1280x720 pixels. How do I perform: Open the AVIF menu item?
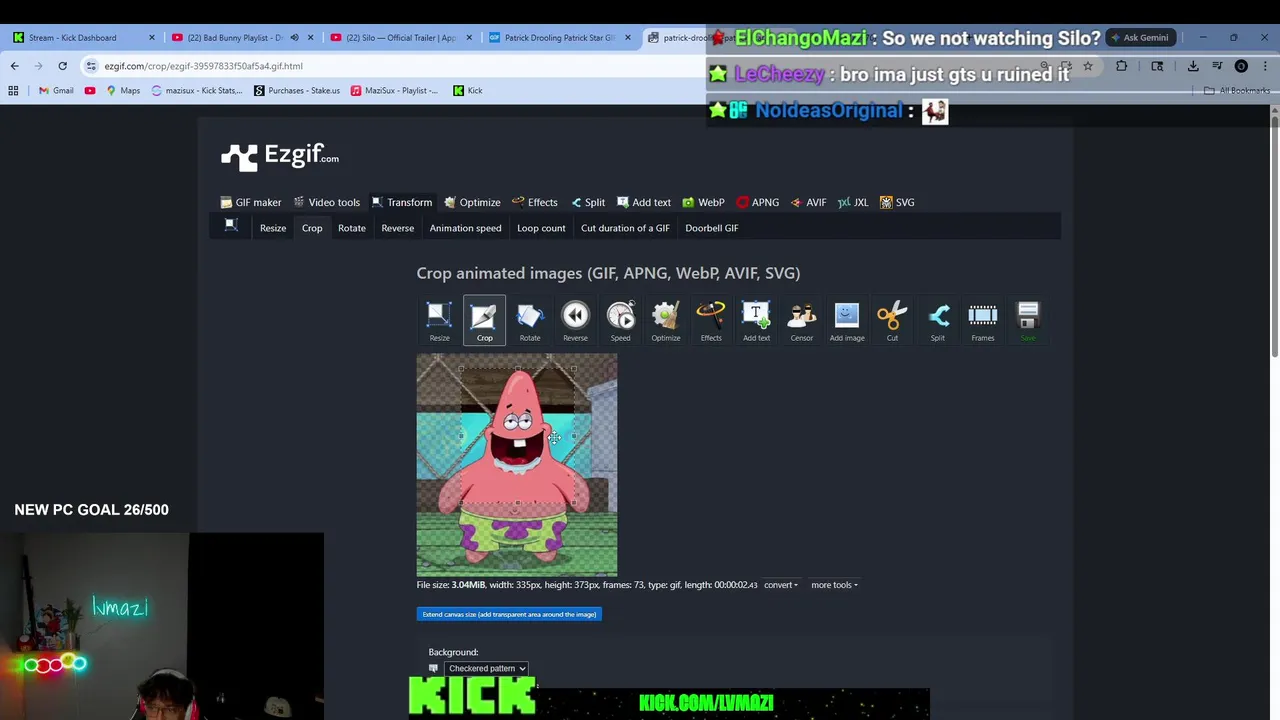(808, 202)
